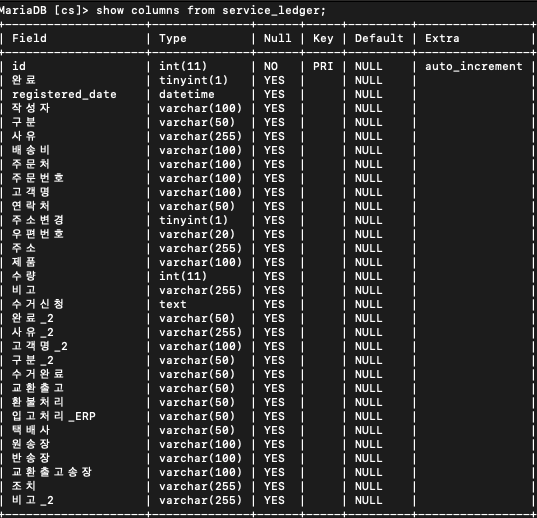The height and width of the screenshot is (518, 537).
Task: Select the Type column header
Action: click(x=173, y=38)
